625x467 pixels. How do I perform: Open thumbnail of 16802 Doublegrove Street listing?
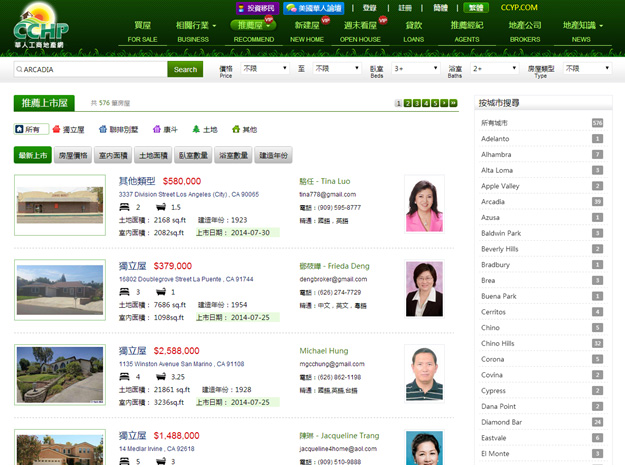pyautogui.click(x=60, y=290)
